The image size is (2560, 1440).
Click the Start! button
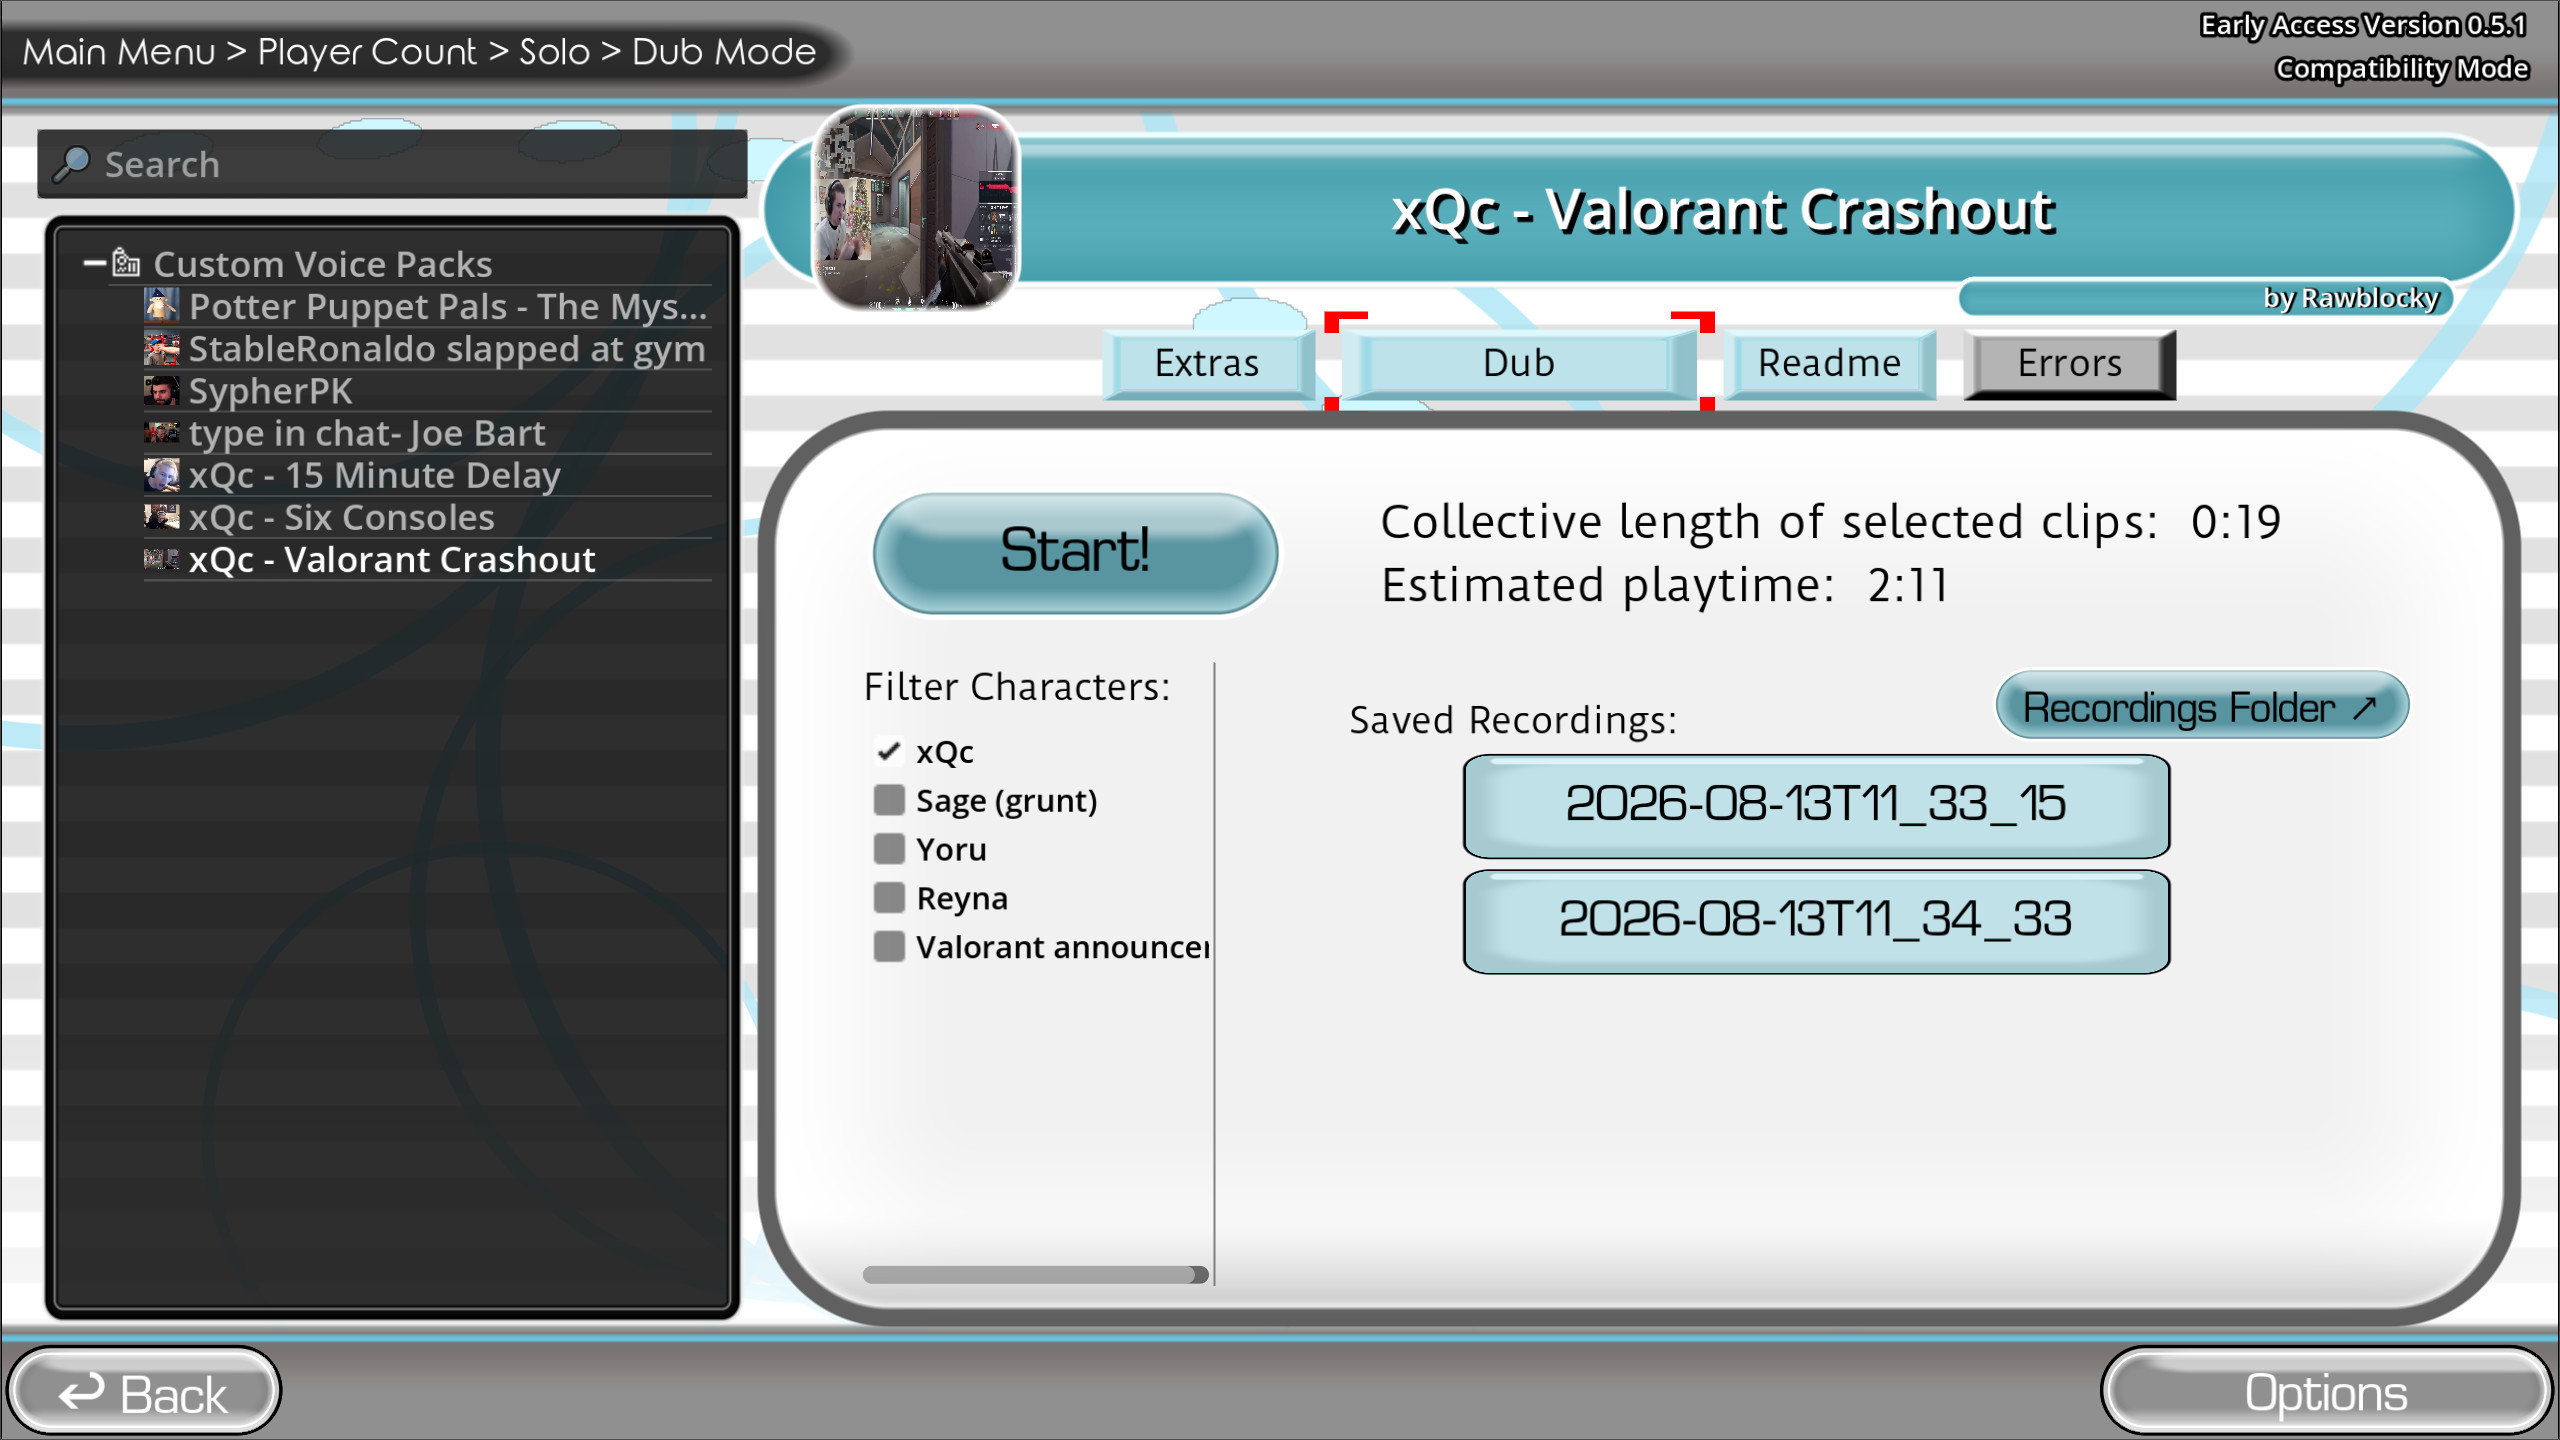pos(1075,552)
